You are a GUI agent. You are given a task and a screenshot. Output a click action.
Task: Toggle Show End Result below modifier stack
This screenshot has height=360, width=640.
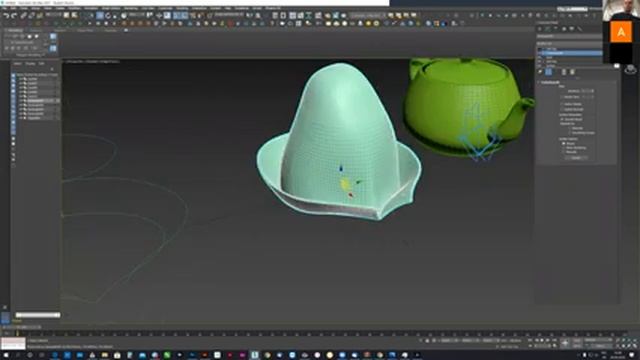549,72
